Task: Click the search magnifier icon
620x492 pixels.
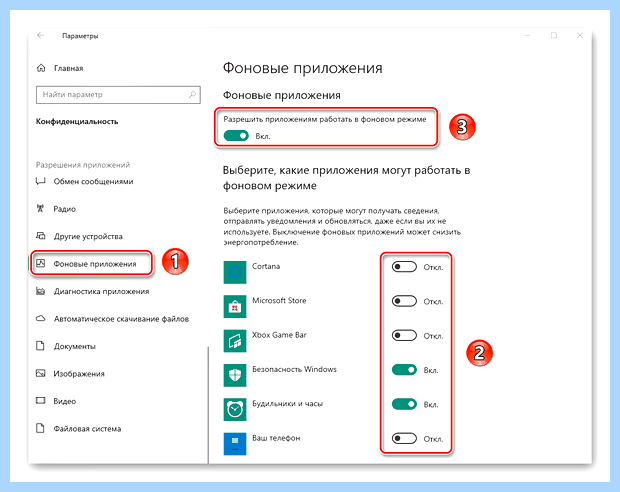Action: pos(192,95)
